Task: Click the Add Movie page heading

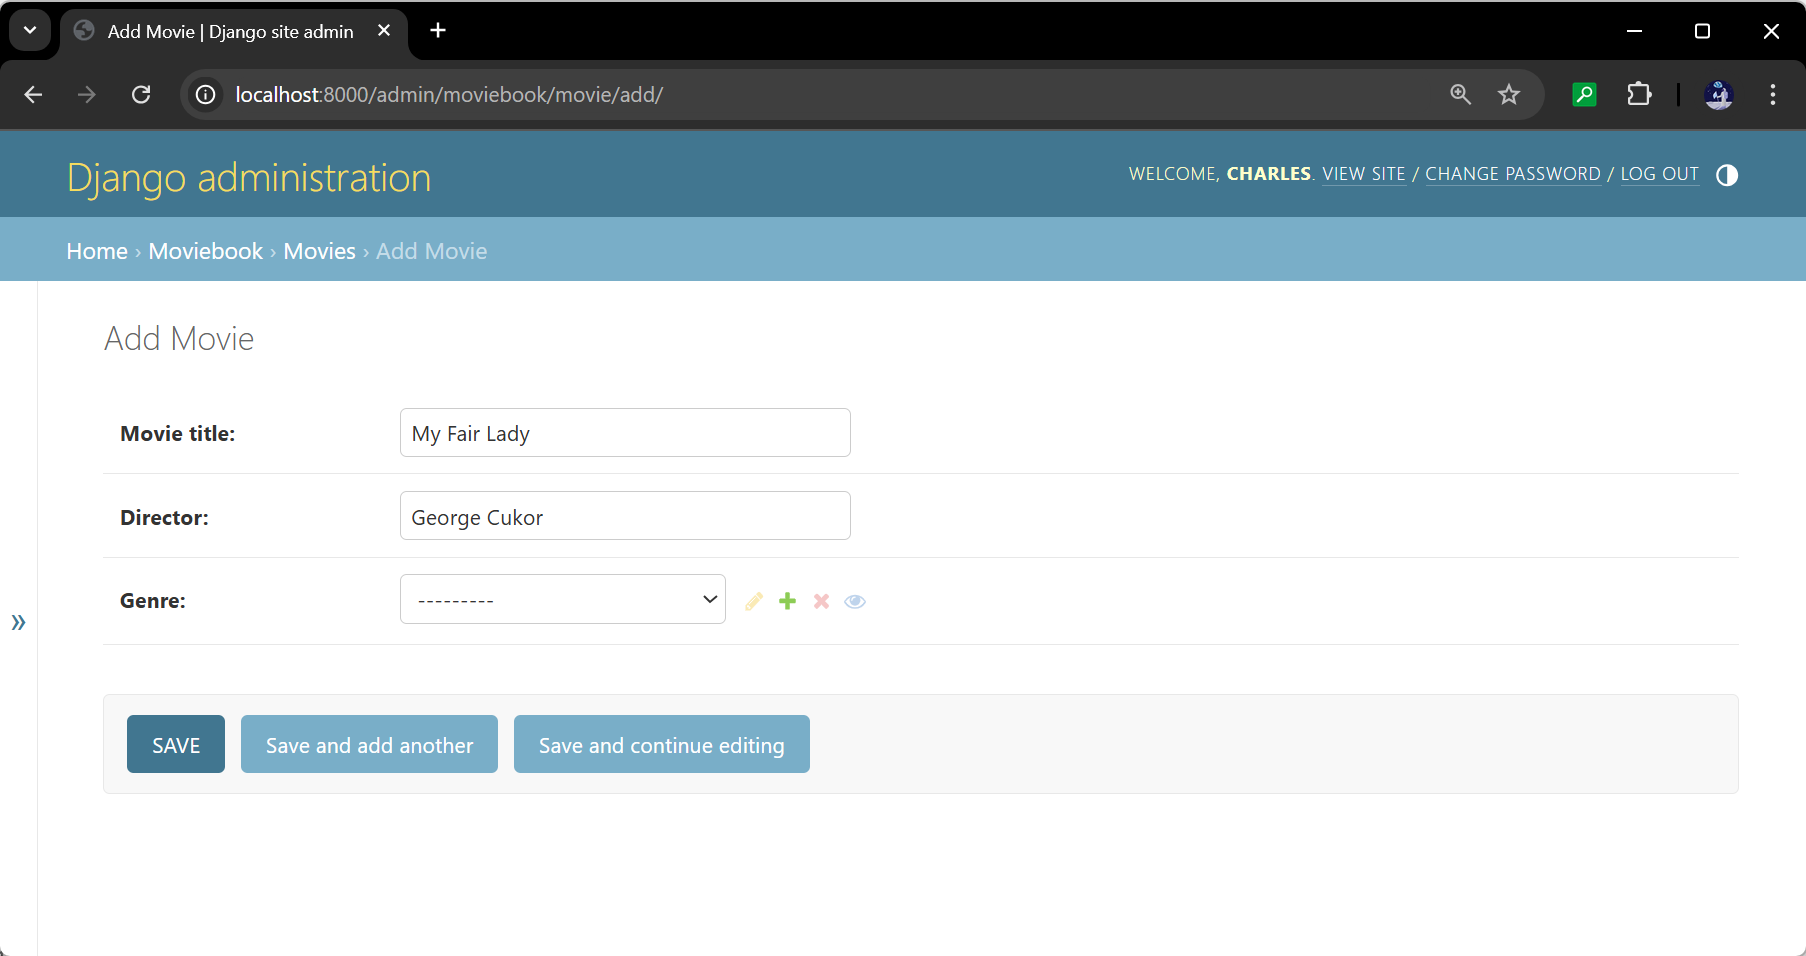Action: pos(179,339)
